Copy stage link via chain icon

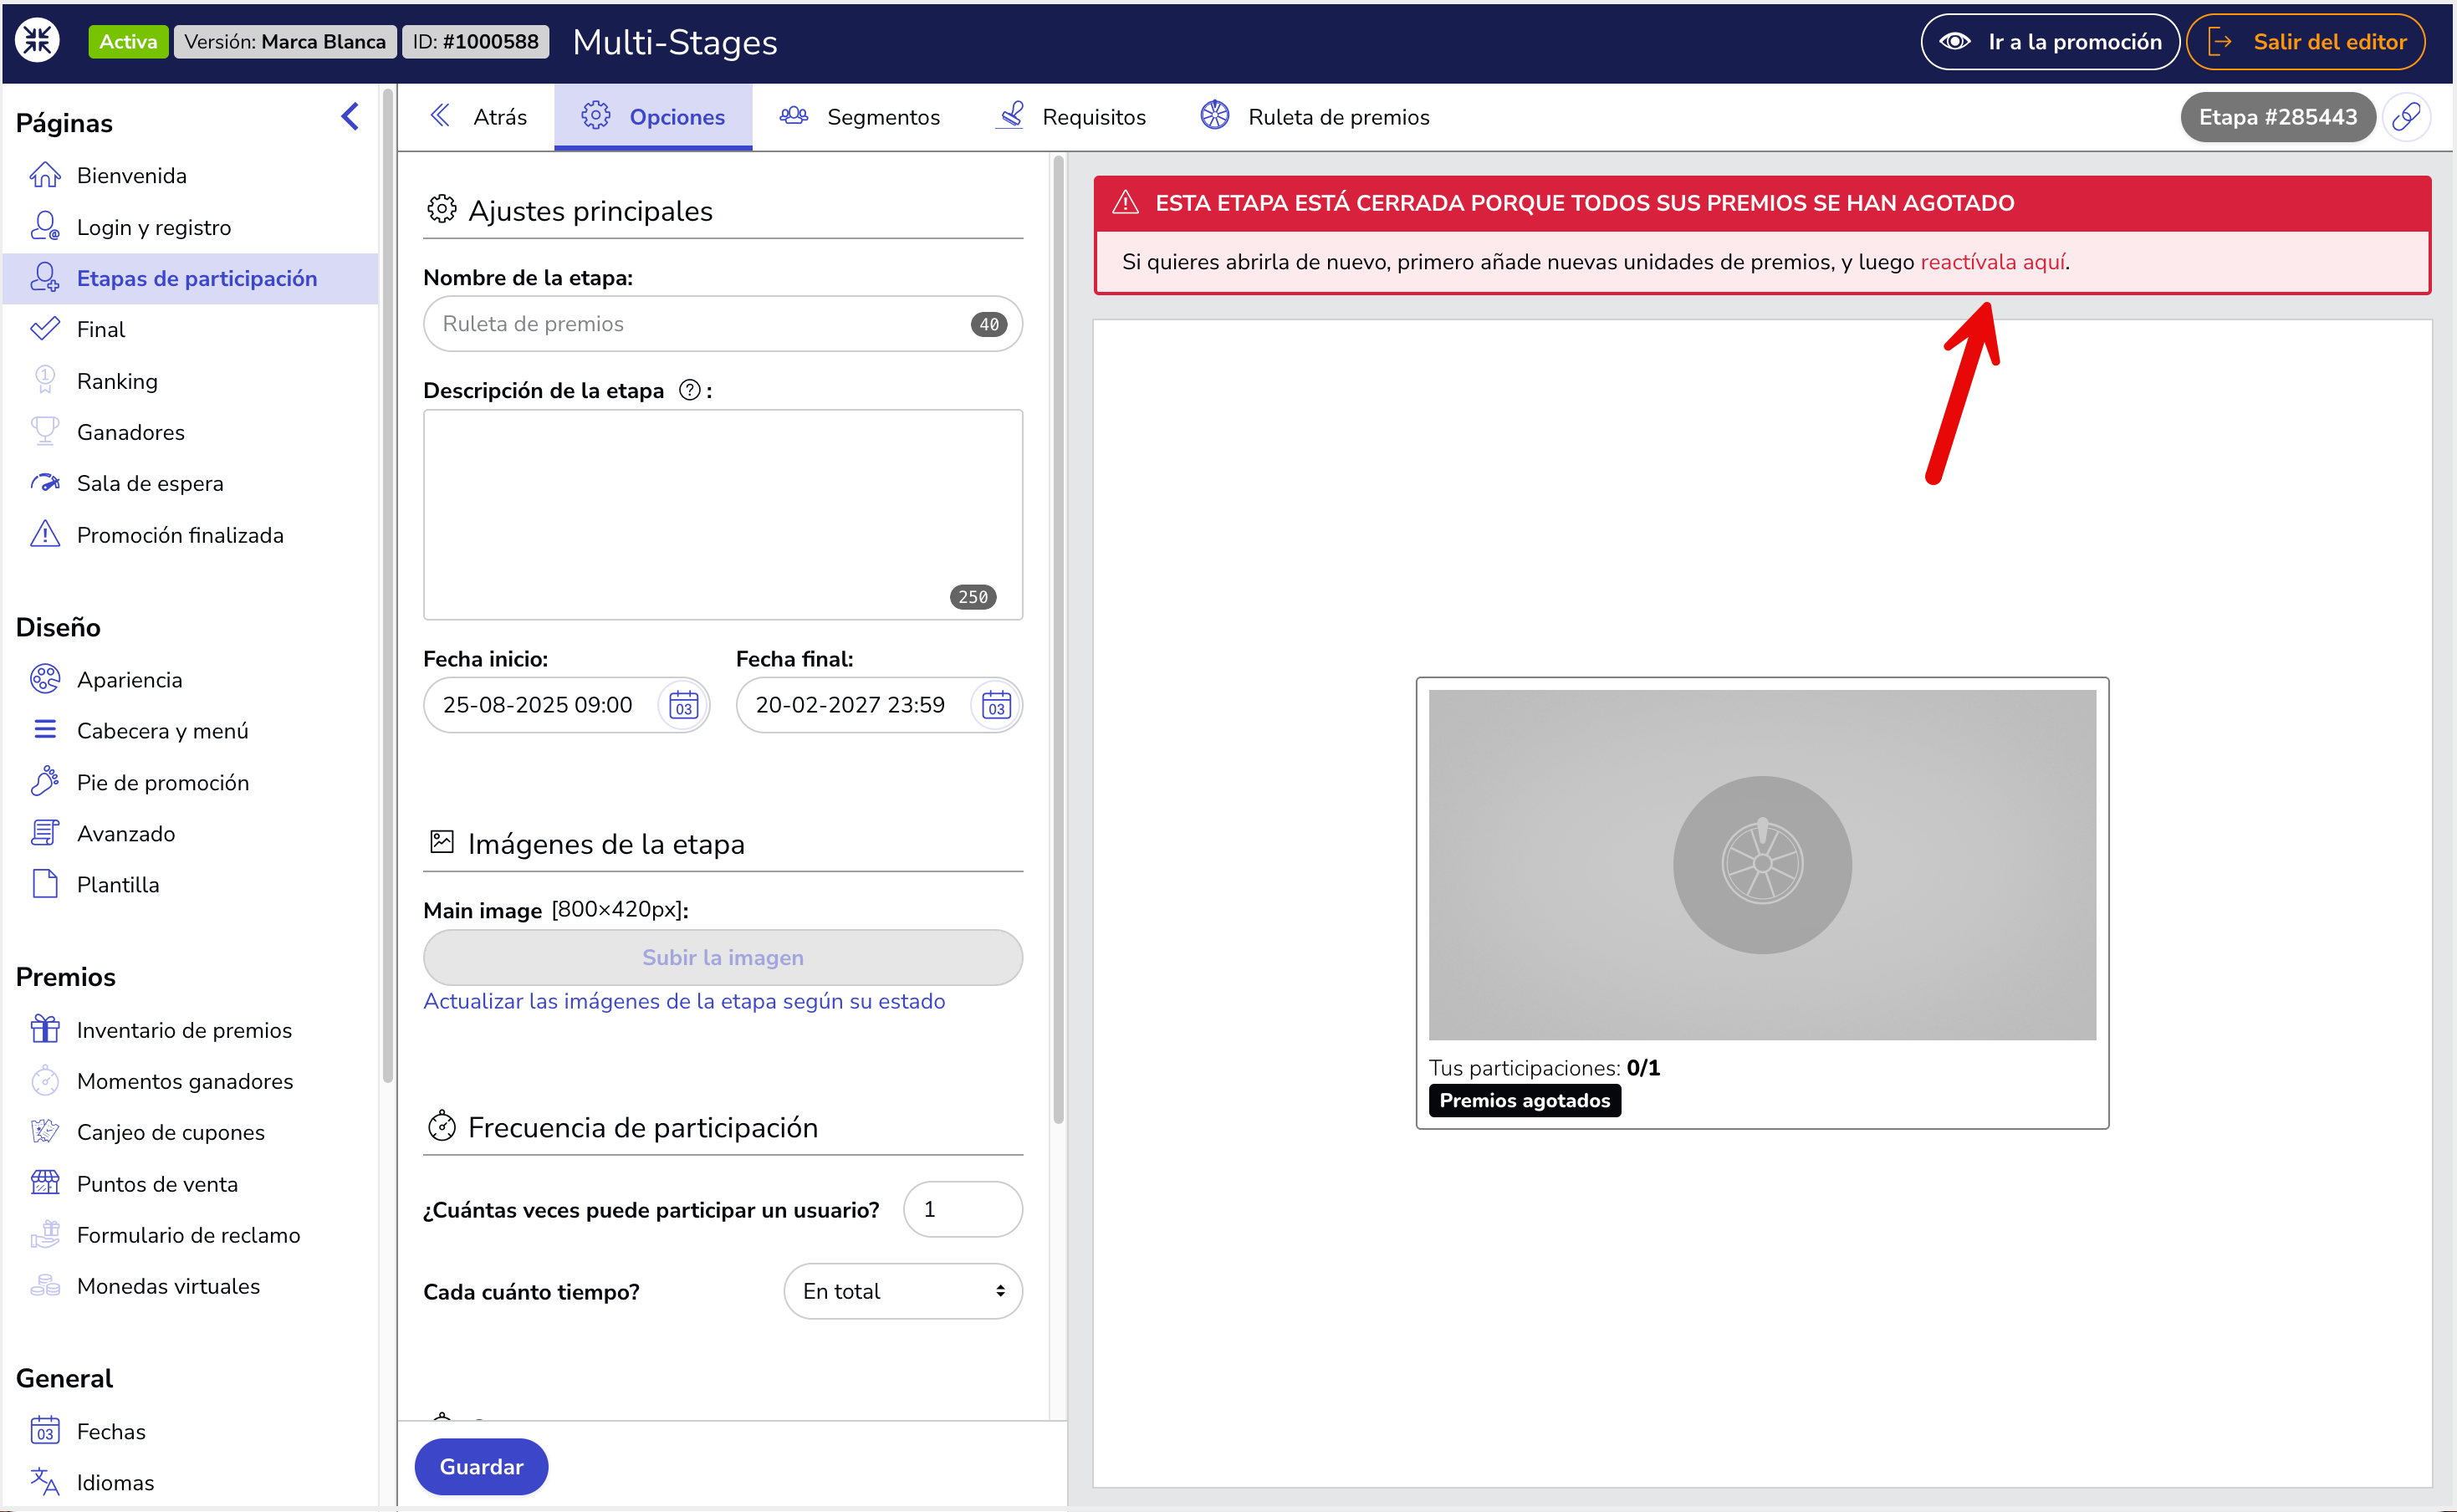2407,117
